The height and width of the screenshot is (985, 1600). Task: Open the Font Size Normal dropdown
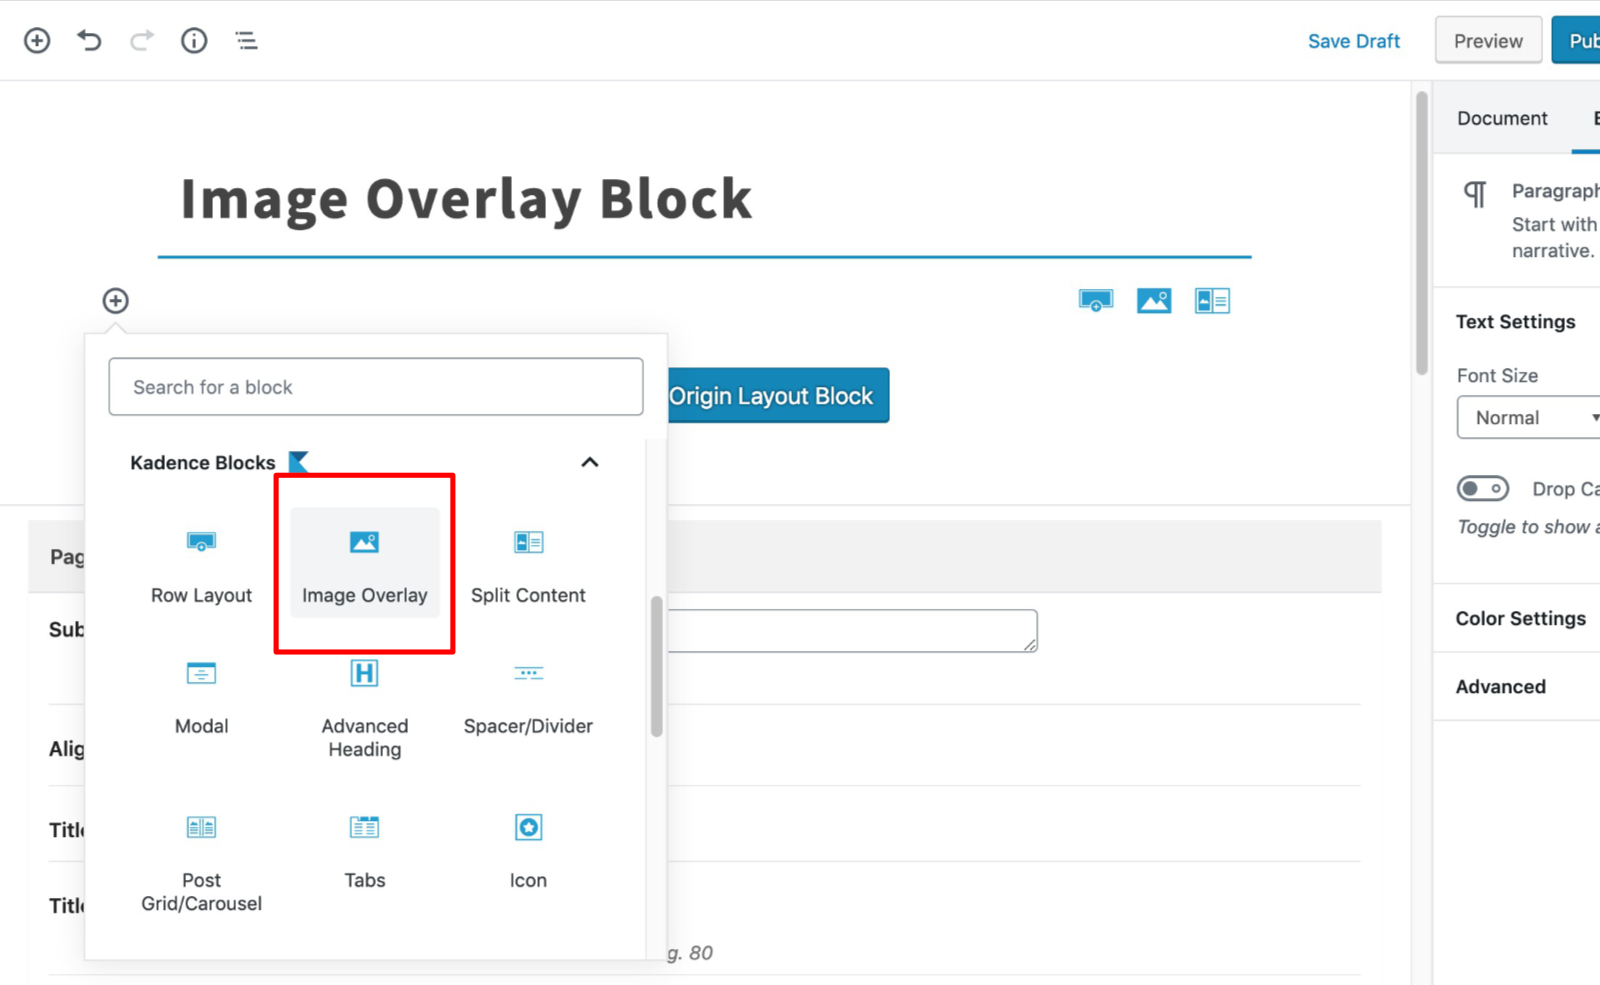click(x=1530, y=418)
